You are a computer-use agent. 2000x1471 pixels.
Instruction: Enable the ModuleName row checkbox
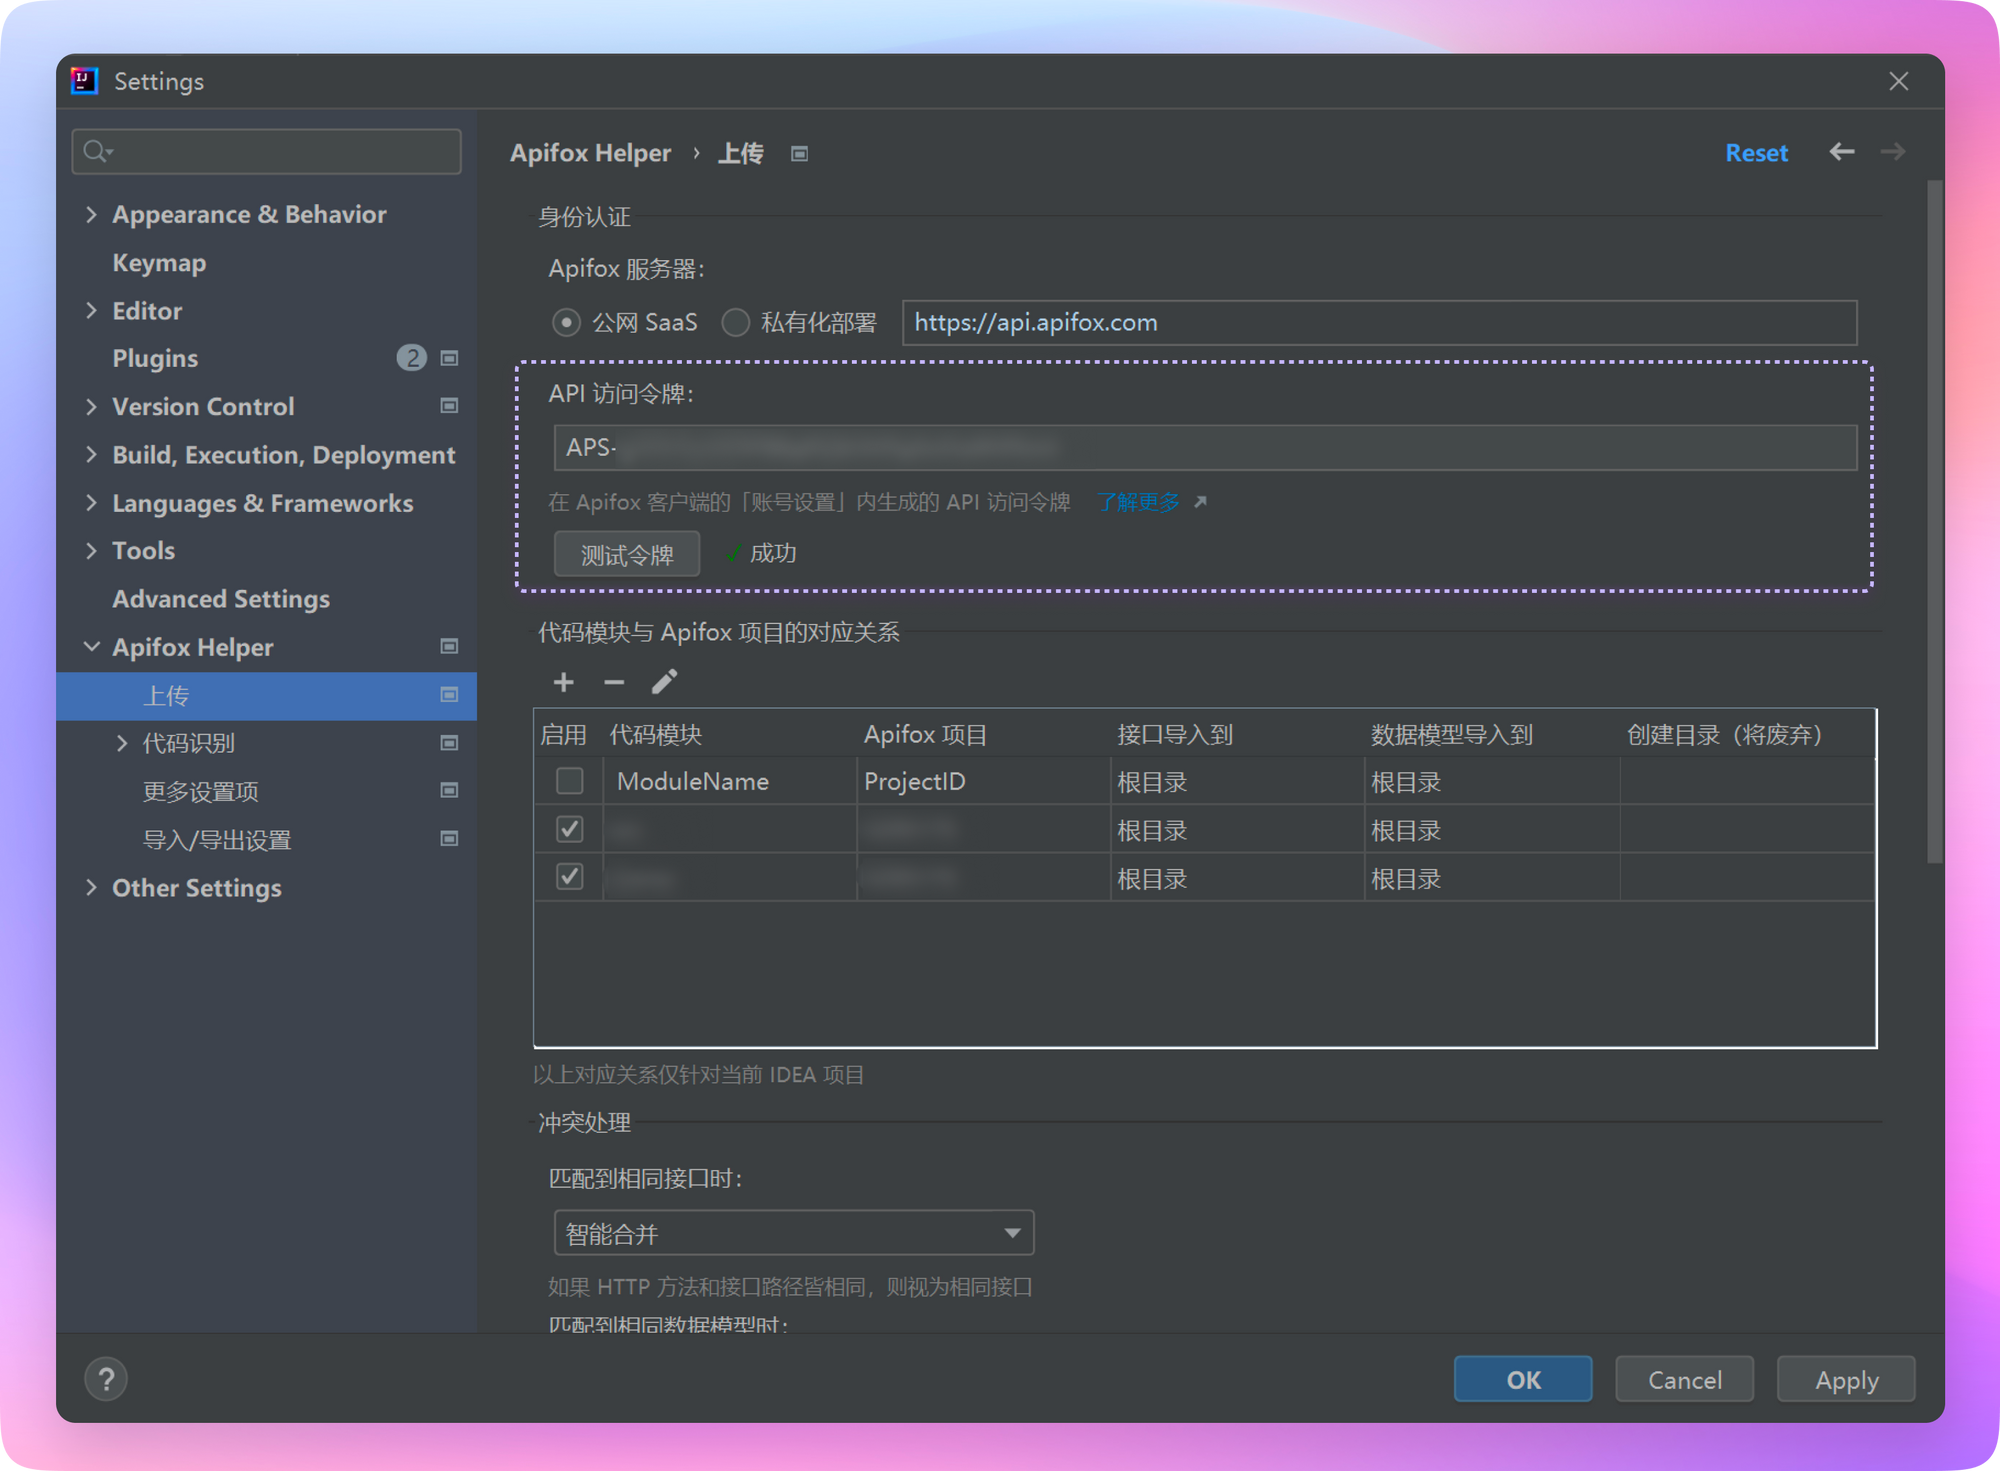pyautogui.click(x=570, y=781)
